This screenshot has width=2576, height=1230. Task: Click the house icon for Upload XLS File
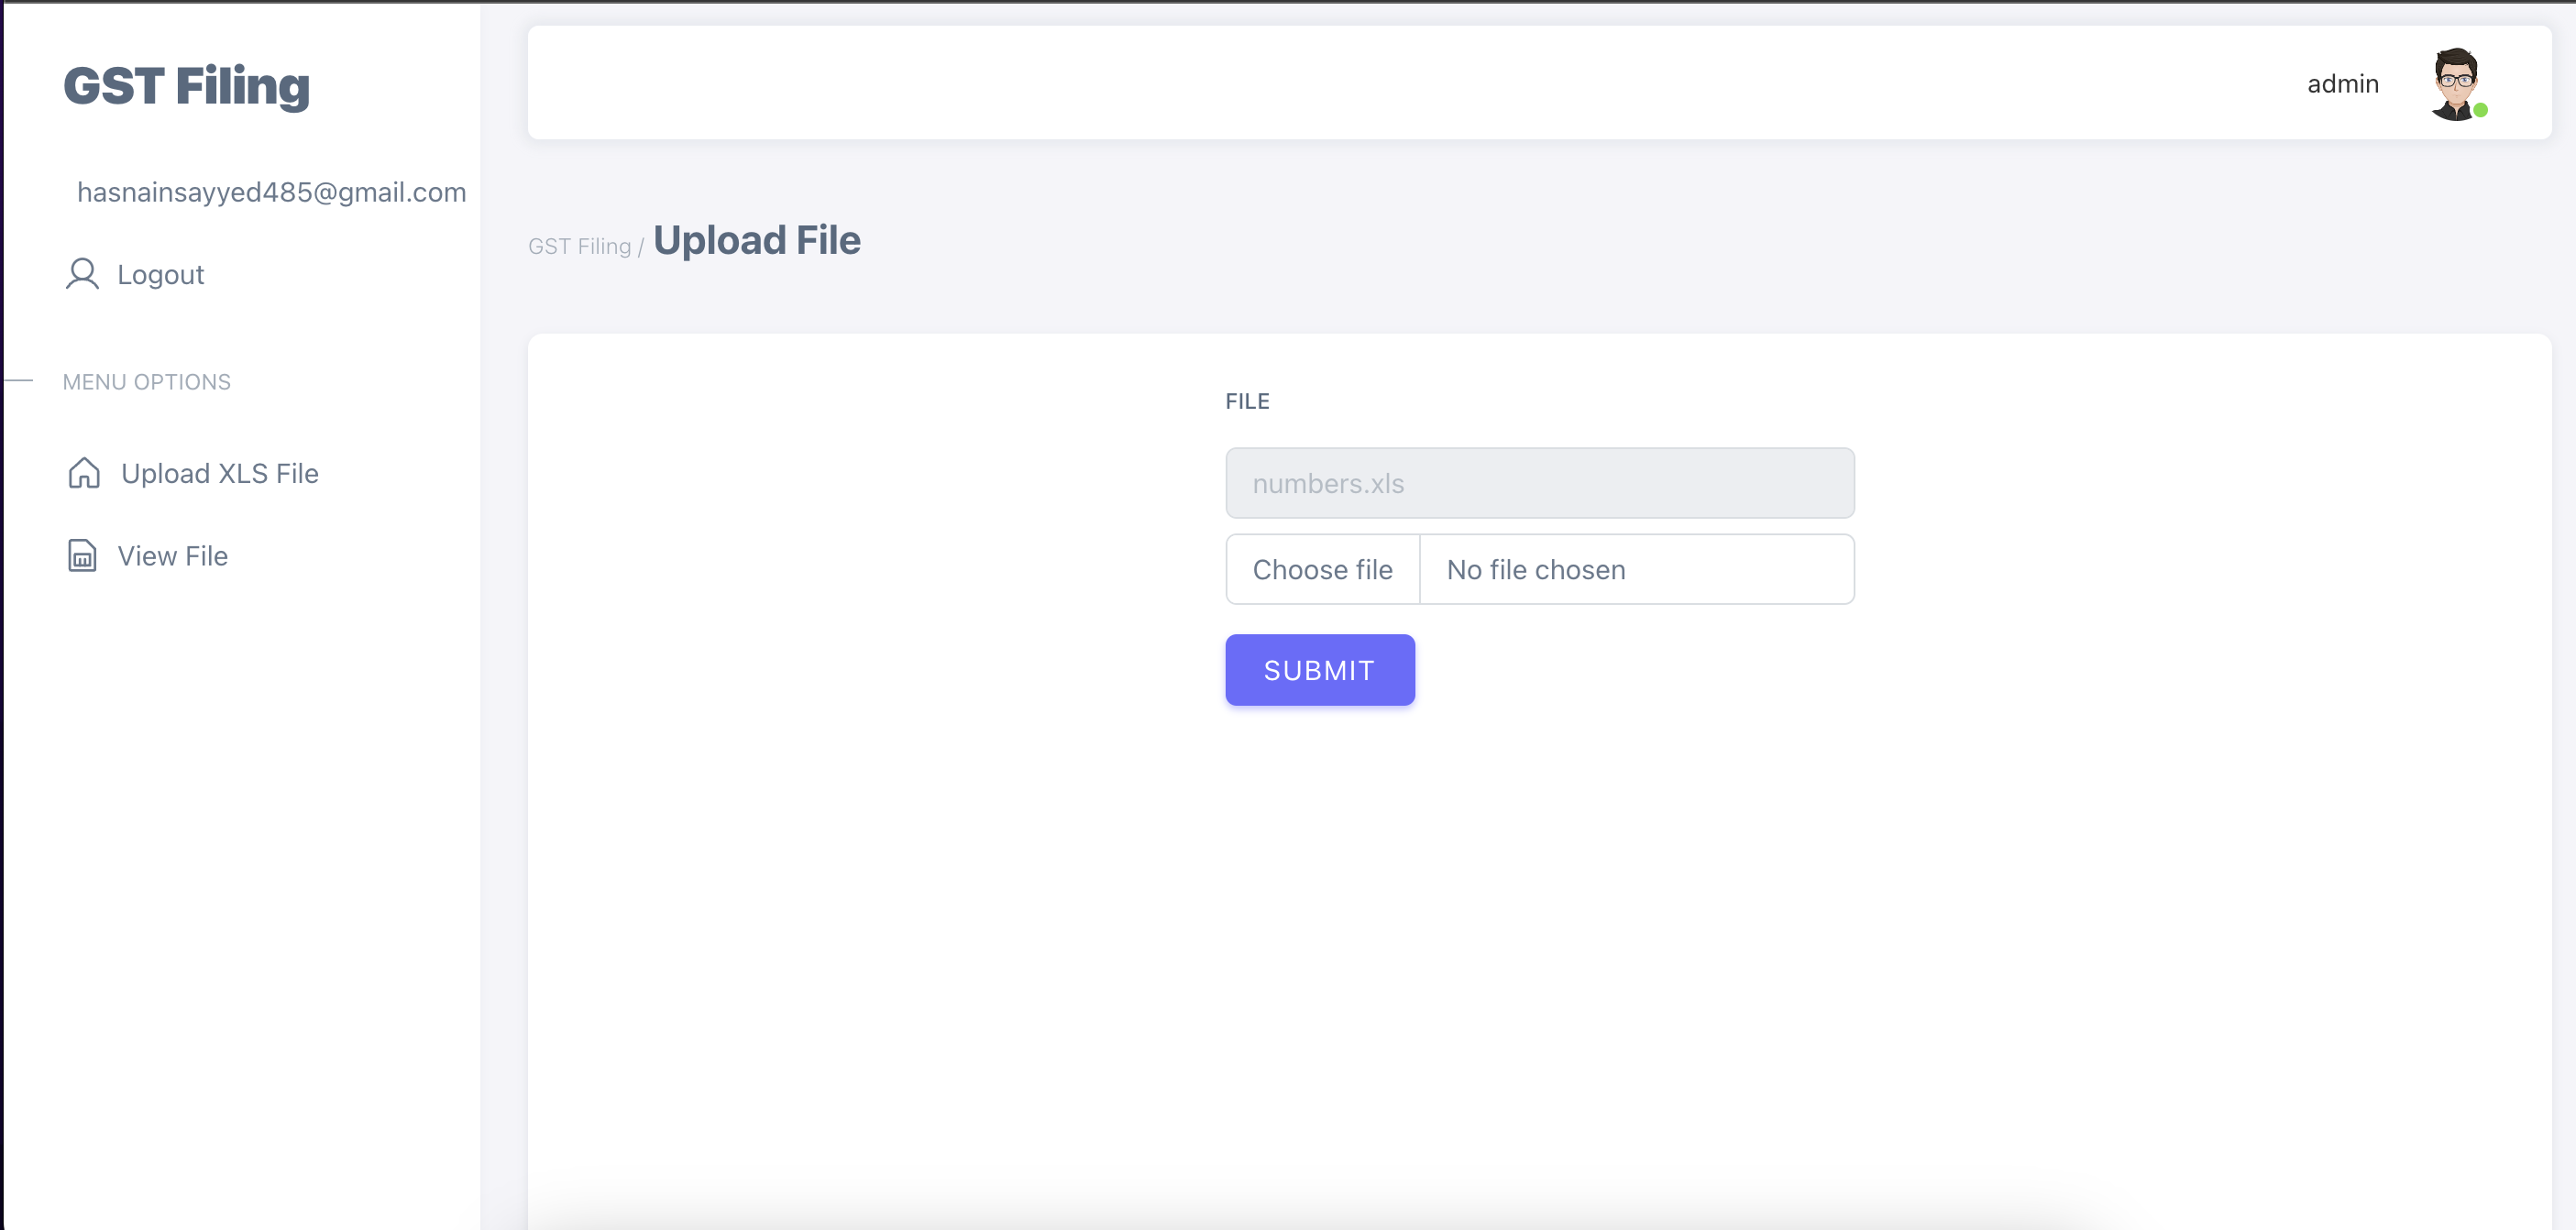pyautogui.click(x=84, y=473)
